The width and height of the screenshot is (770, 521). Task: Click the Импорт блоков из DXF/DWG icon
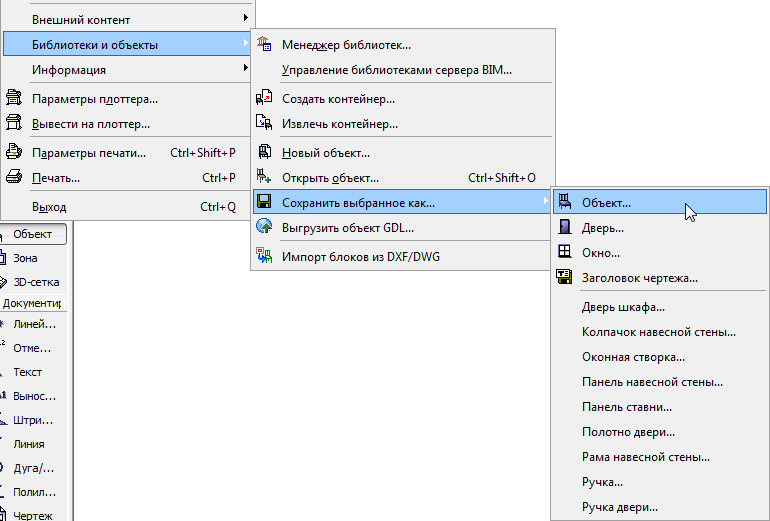[264, 256]
